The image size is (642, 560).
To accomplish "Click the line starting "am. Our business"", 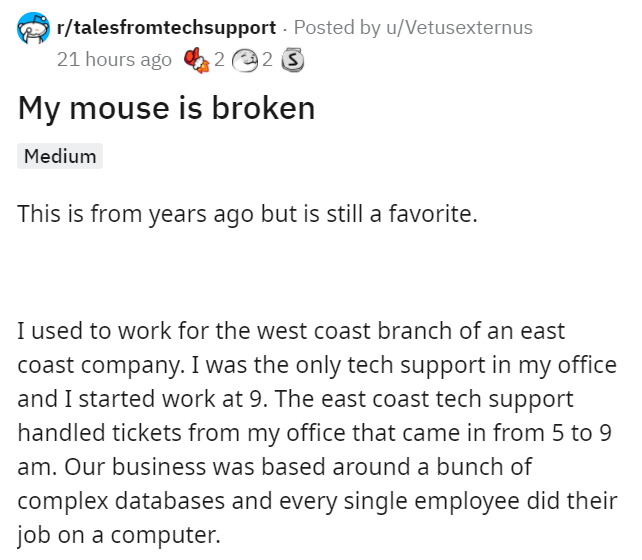I will [270, 467].
